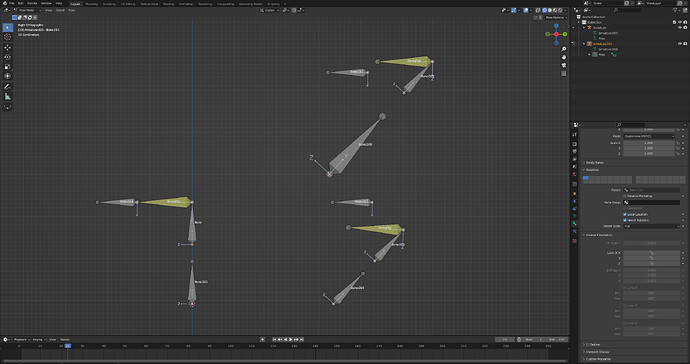Open the Pose menu in viewport header
The image size is (690, 364).
point(72,10)
